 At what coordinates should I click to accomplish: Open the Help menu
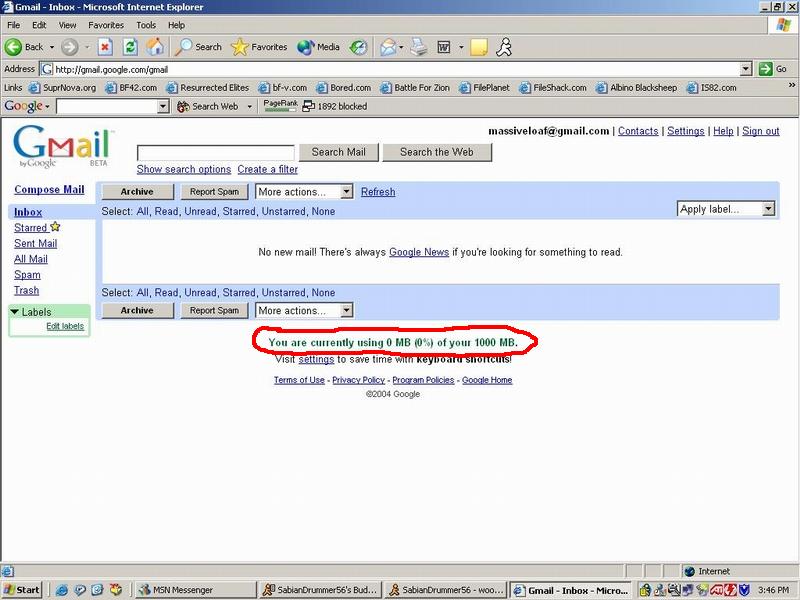176,25
